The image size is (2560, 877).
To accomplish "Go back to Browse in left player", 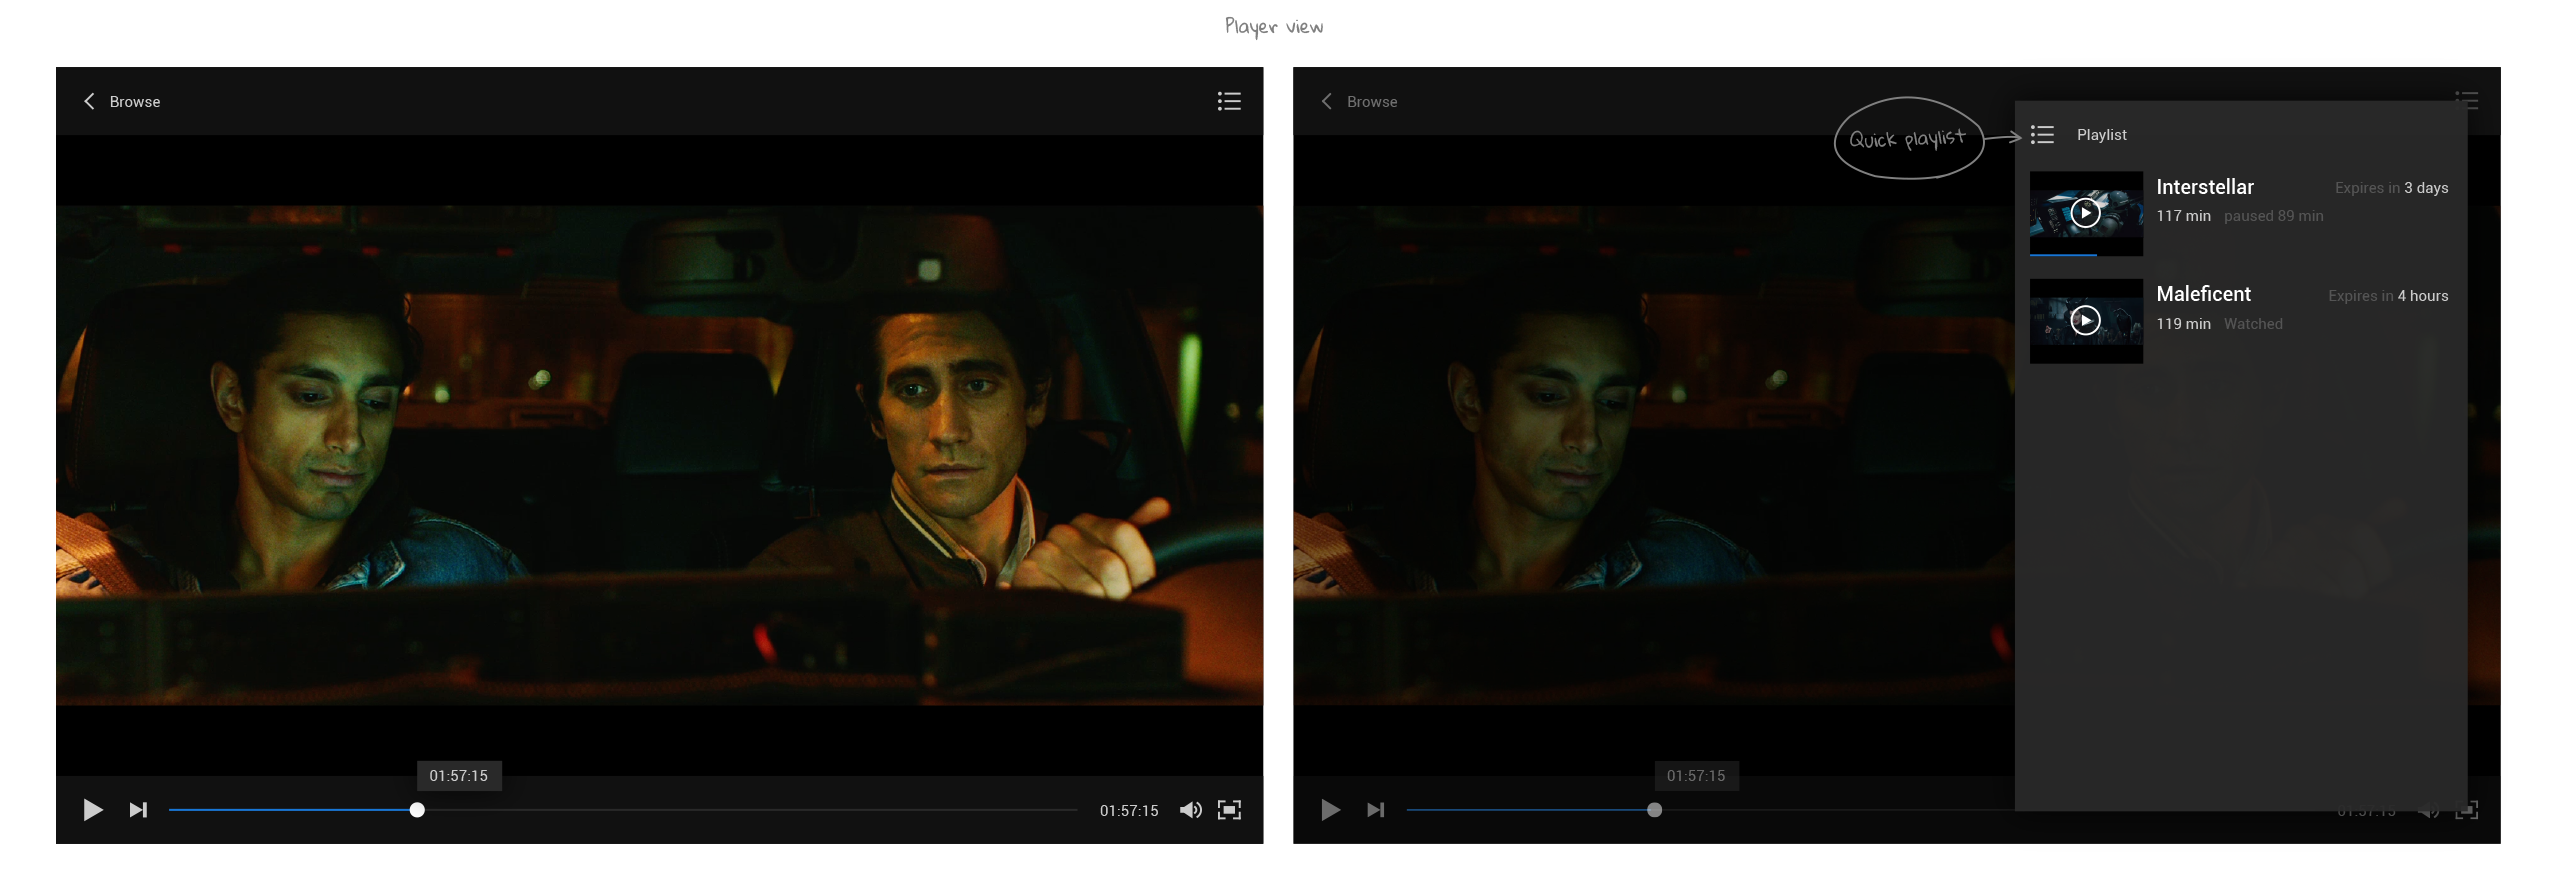I will coord(122,101).
